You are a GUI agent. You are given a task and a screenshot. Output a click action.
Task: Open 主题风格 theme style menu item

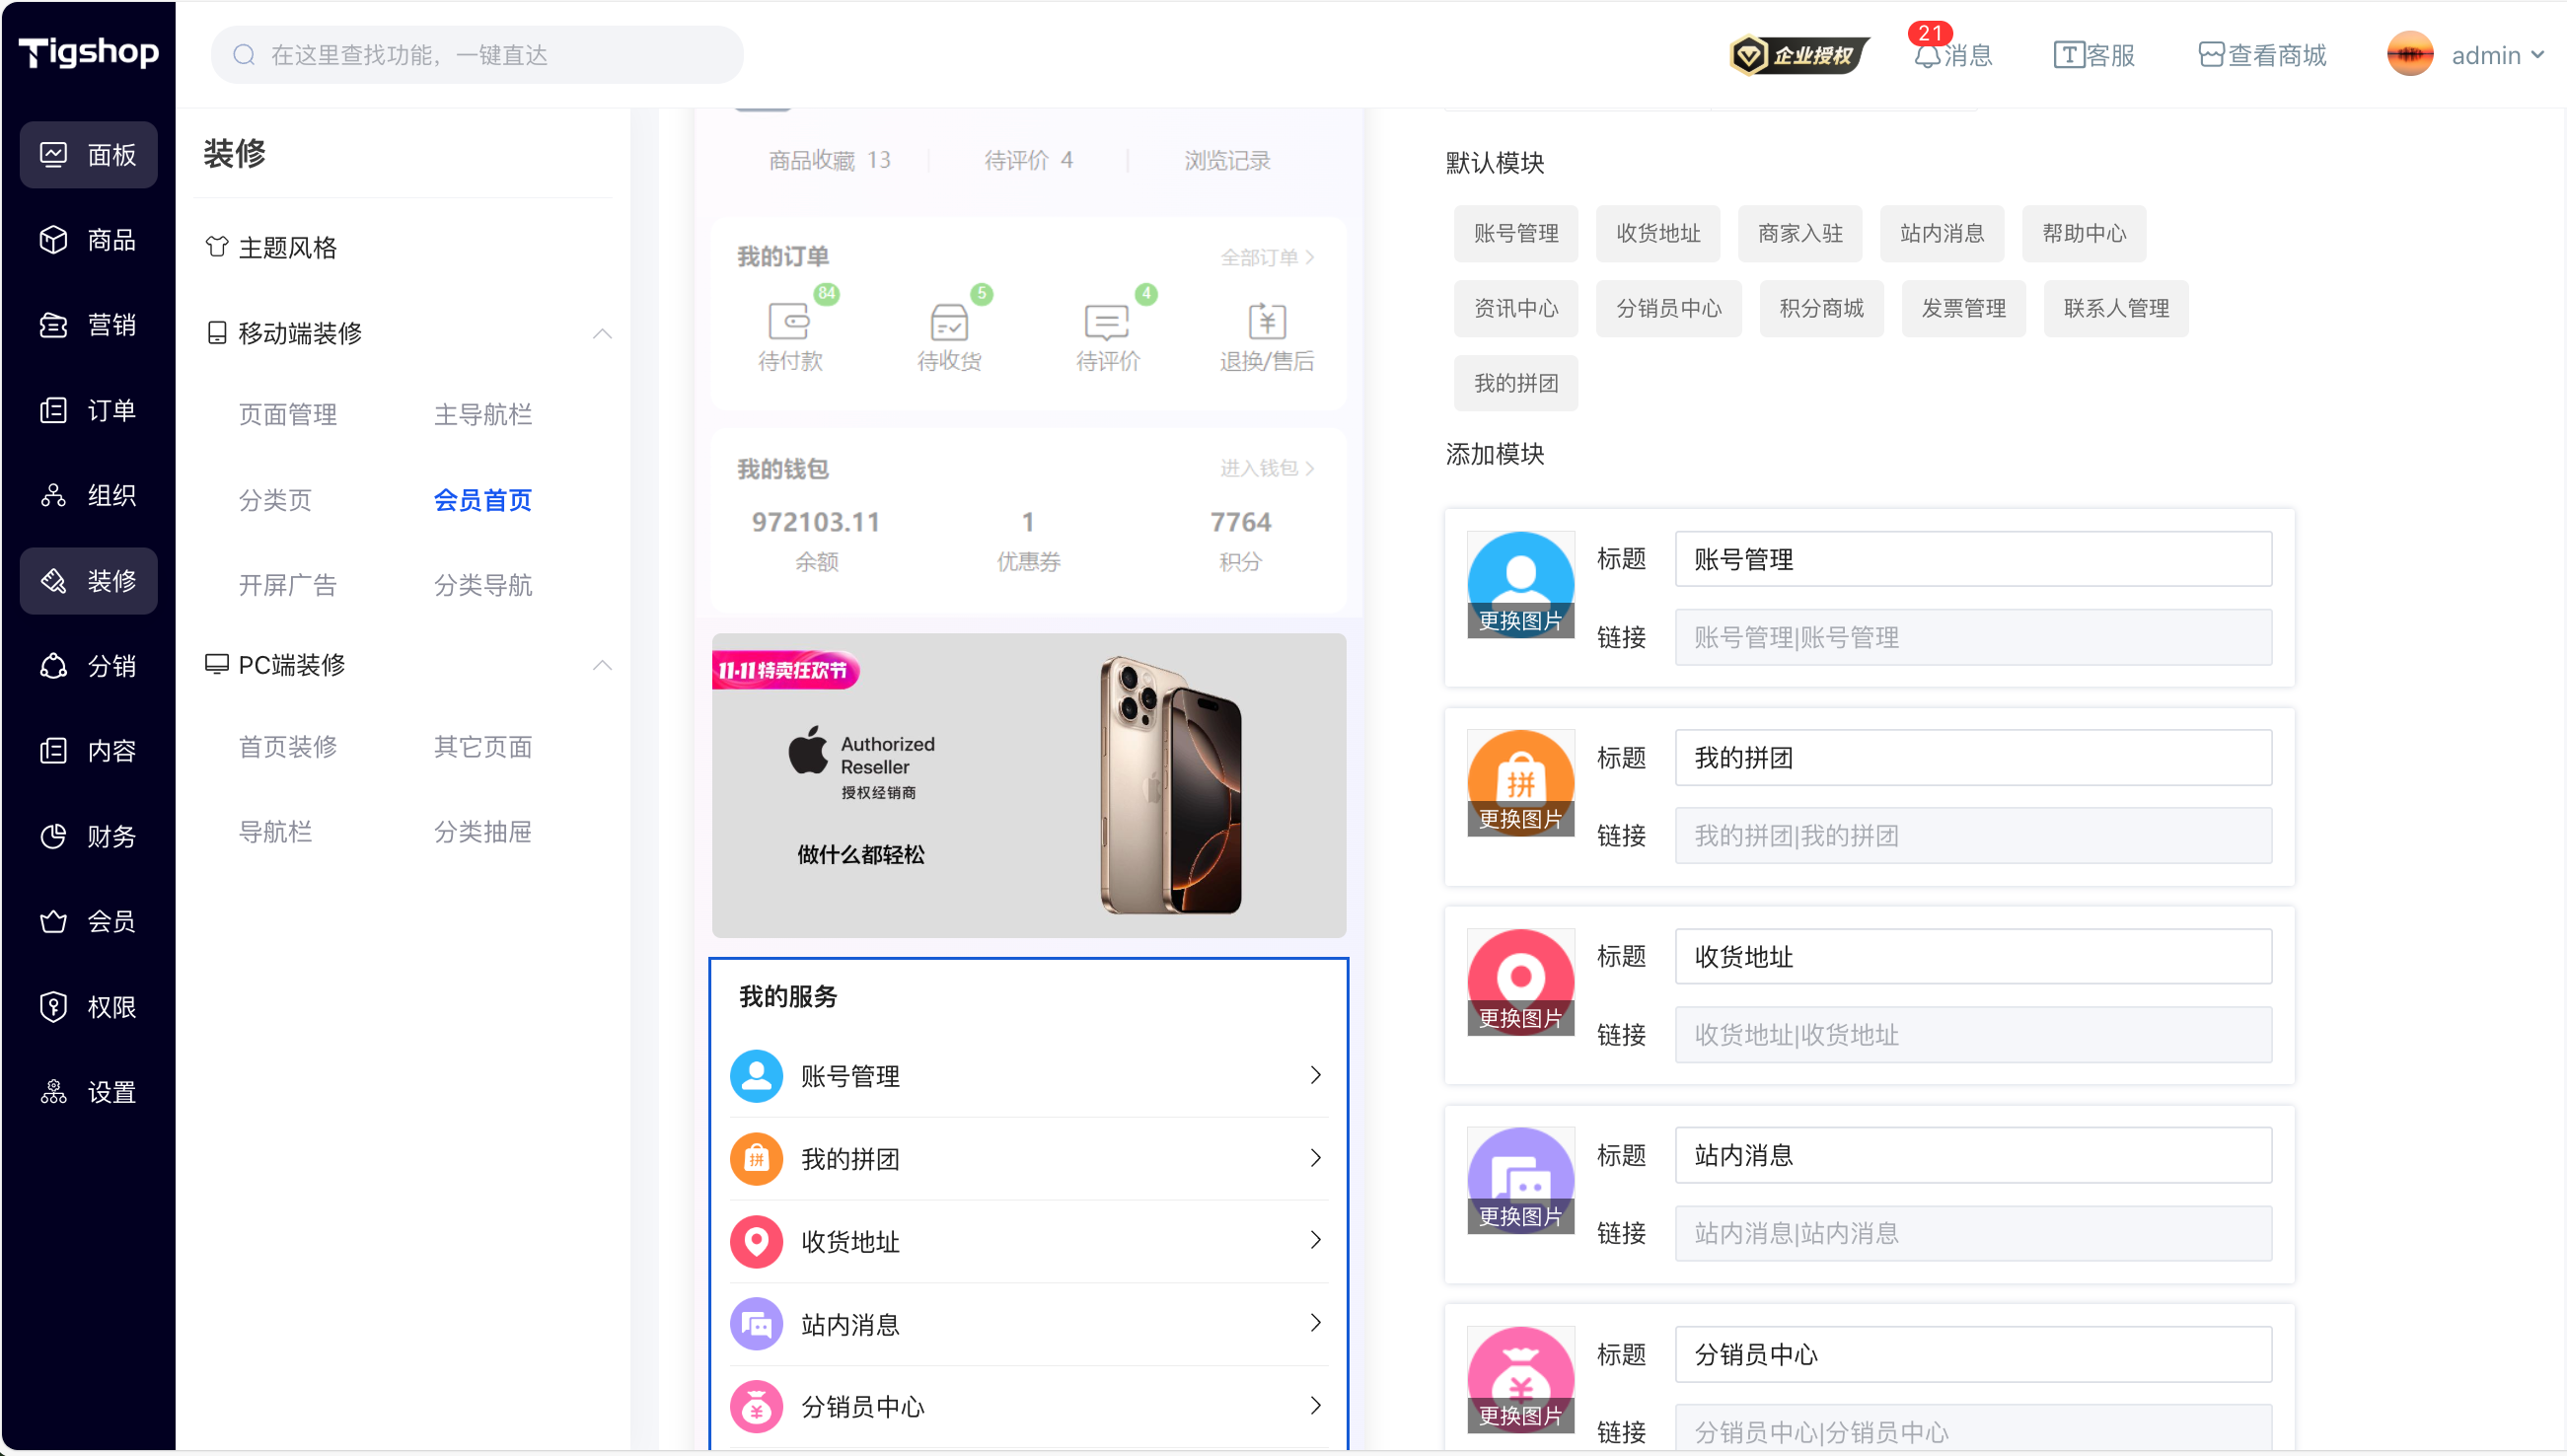272,247
